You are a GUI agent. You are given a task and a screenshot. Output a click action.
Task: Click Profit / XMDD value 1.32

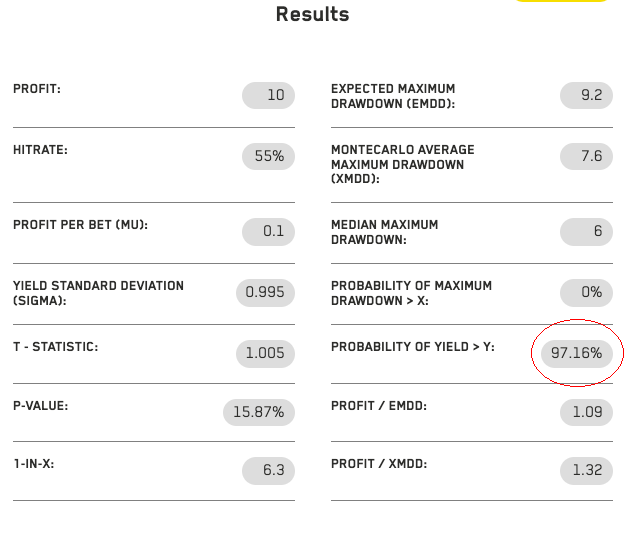(x=586, y=470)
